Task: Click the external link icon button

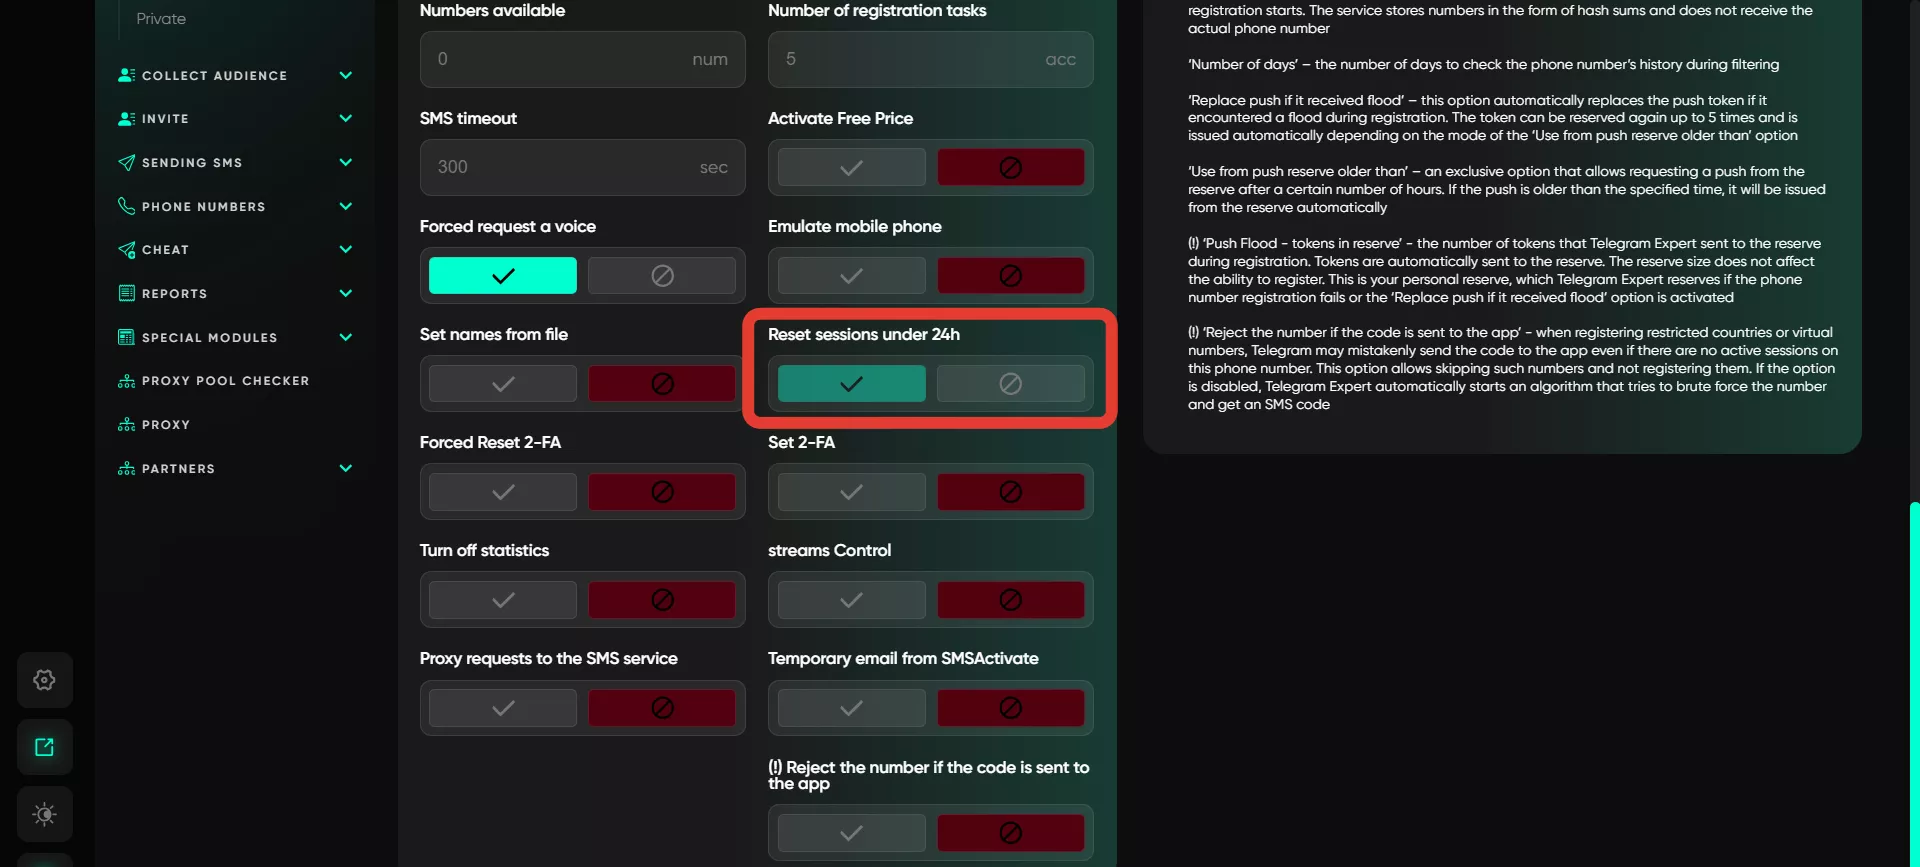Action: tap(44, 747)
